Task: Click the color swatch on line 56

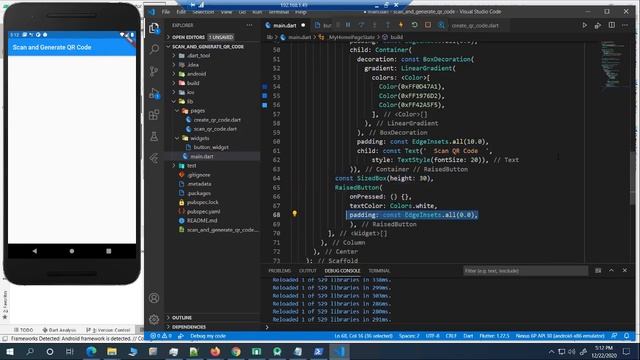Action: coord(264,105)
